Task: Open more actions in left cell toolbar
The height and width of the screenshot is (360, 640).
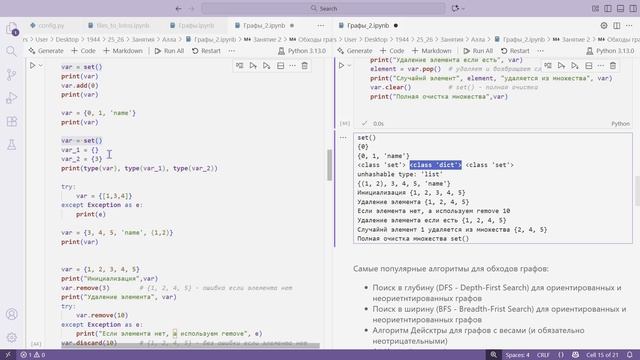Action: 293,66
